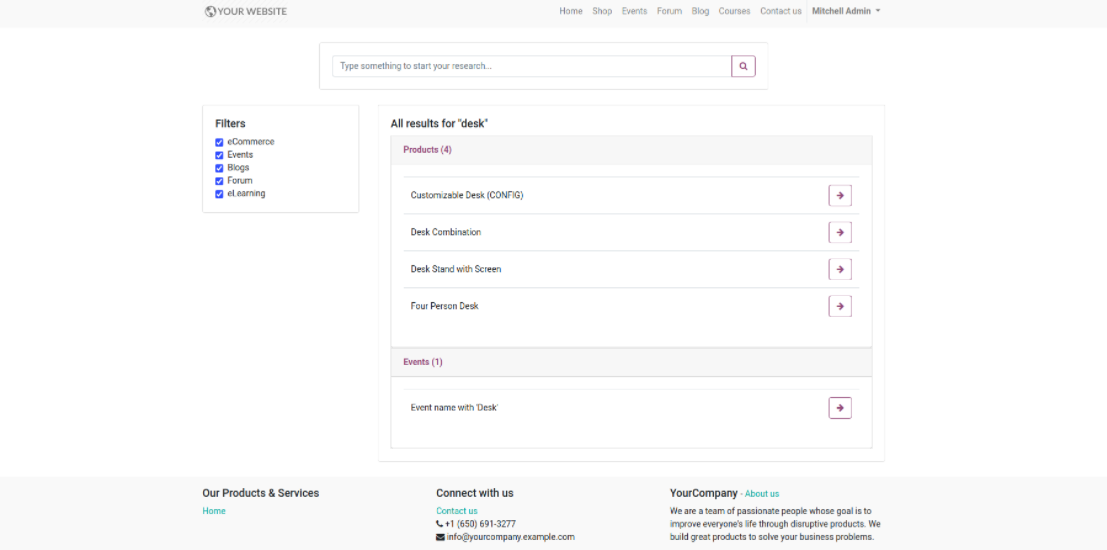Collapse the Events (1) section header
The width and height of the screenshot is (1107, 550).
(631, 362)
